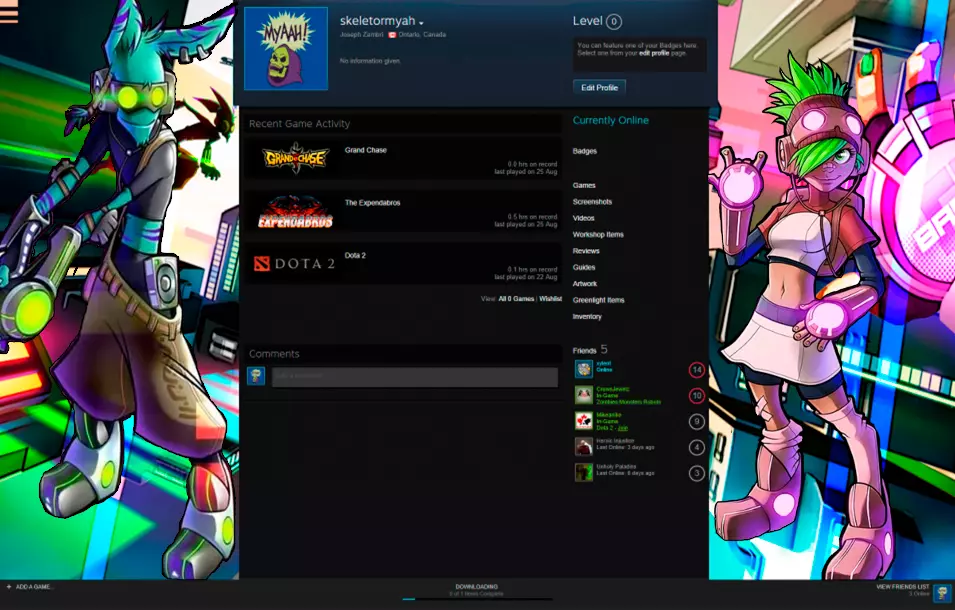Open the Guides section
Screen dimensions: 955x610
click(584, 267)
